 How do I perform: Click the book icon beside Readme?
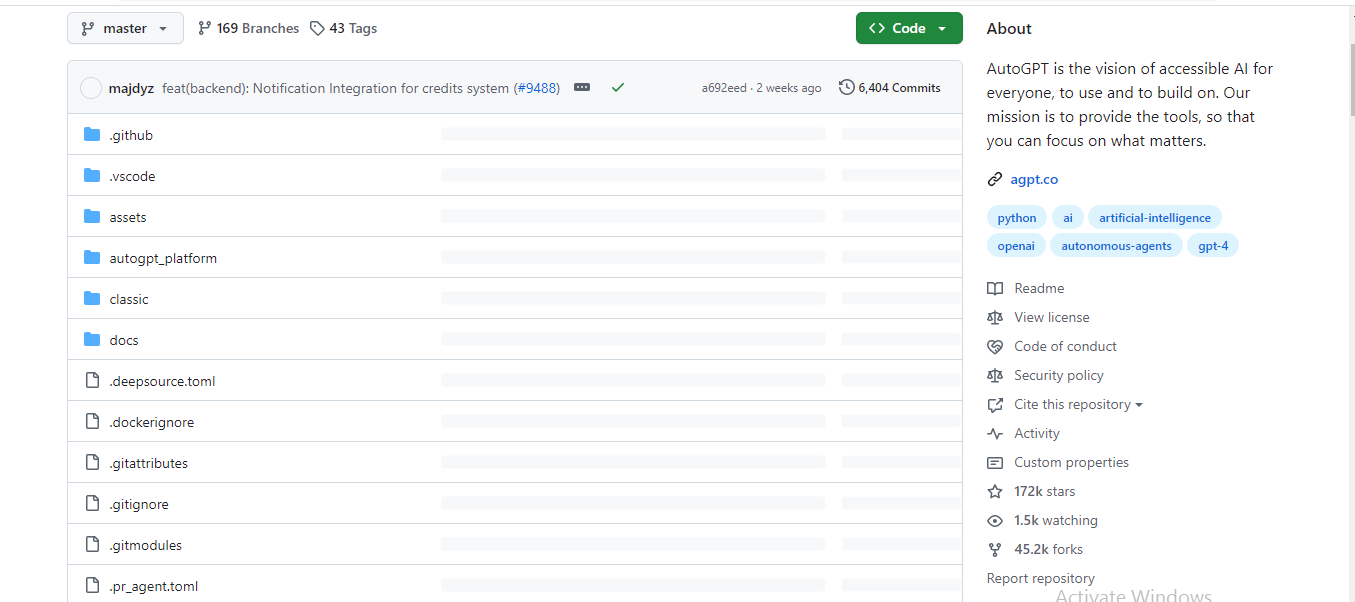click(995, 289)
